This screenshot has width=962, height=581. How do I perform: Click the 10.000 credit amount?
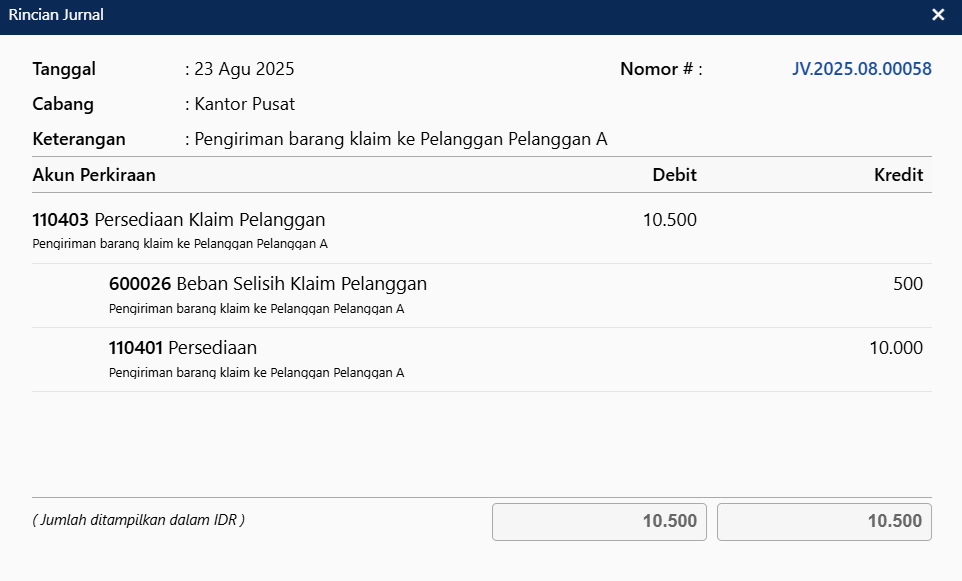tap(895, 348)
